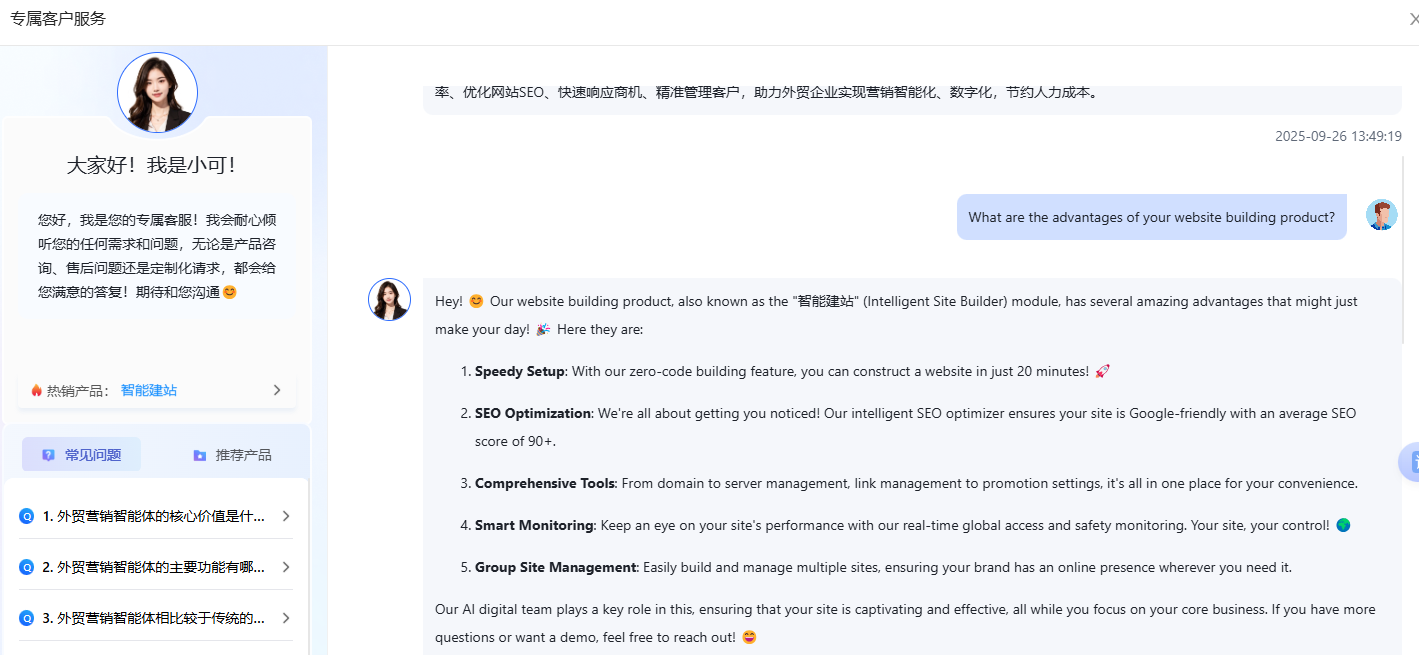Expand question 1 using its chevron
The image size is (1419, 655).
285,517
